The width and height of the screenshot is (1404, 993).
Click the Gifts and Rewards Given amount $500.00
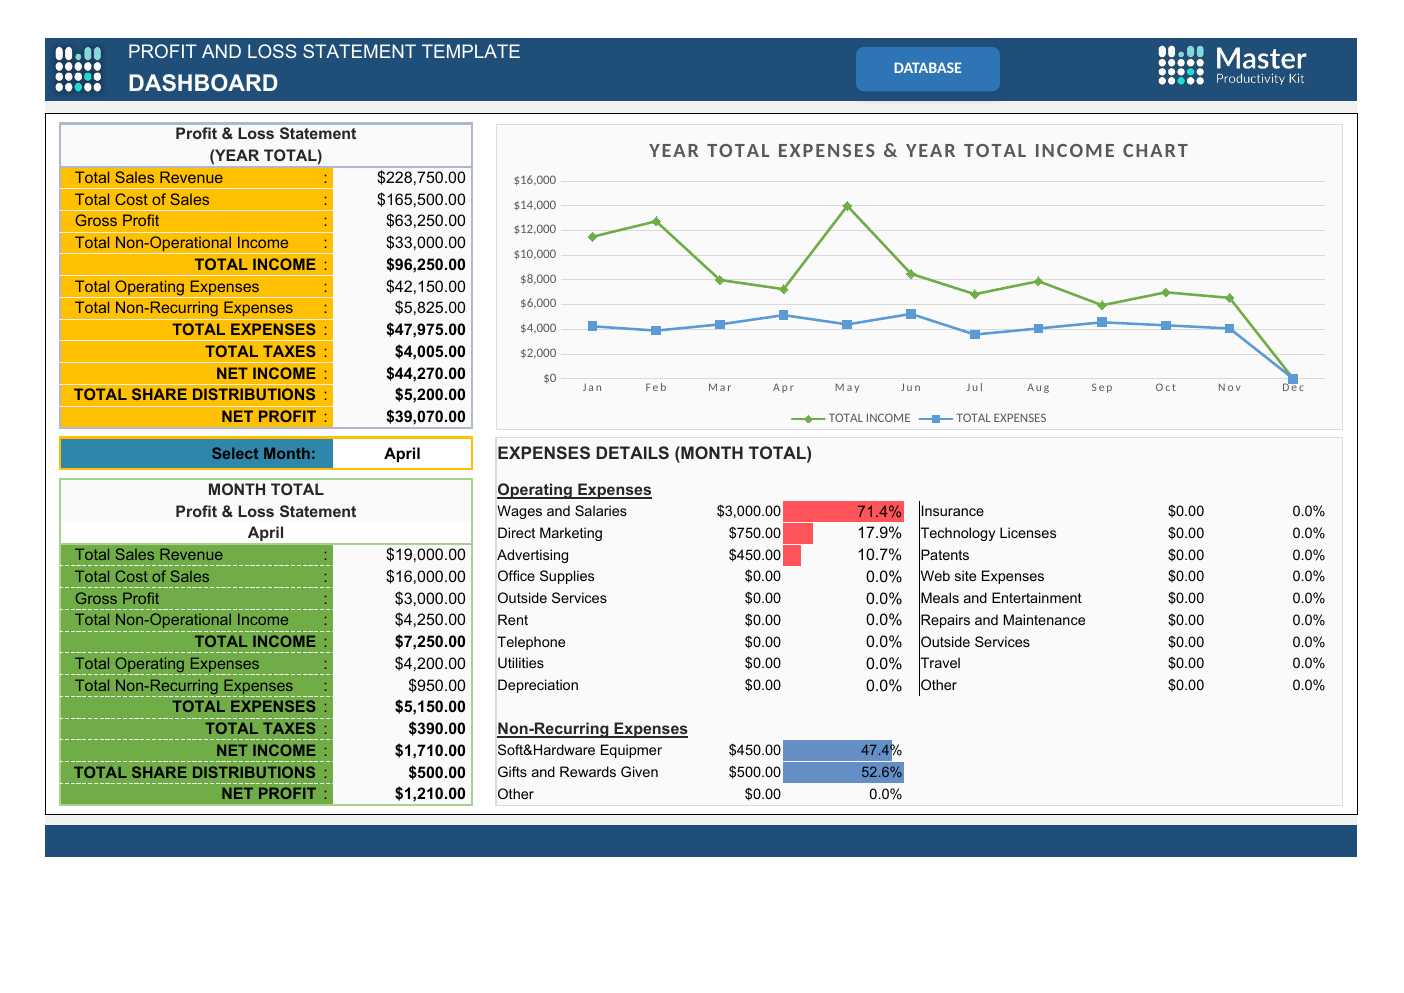754,773
